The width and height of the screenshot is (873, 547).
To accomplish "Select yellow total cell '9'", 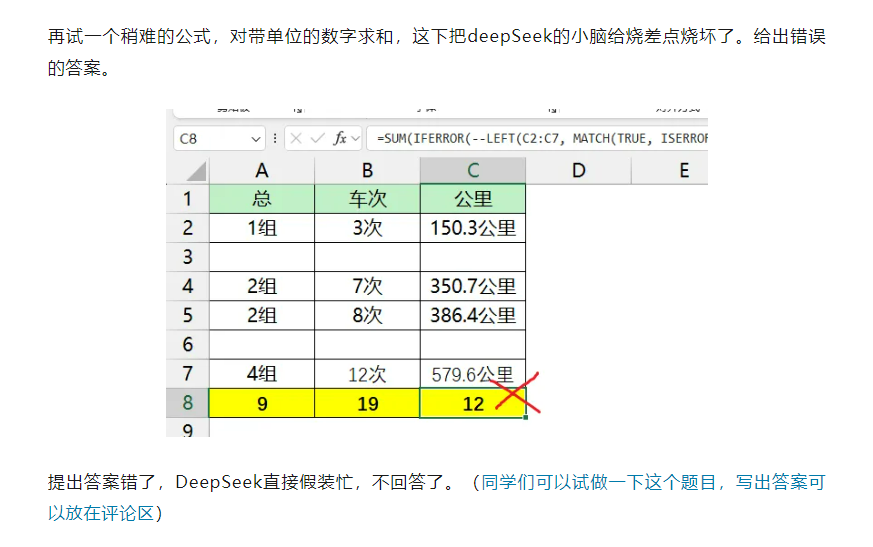I will (262, 403).
